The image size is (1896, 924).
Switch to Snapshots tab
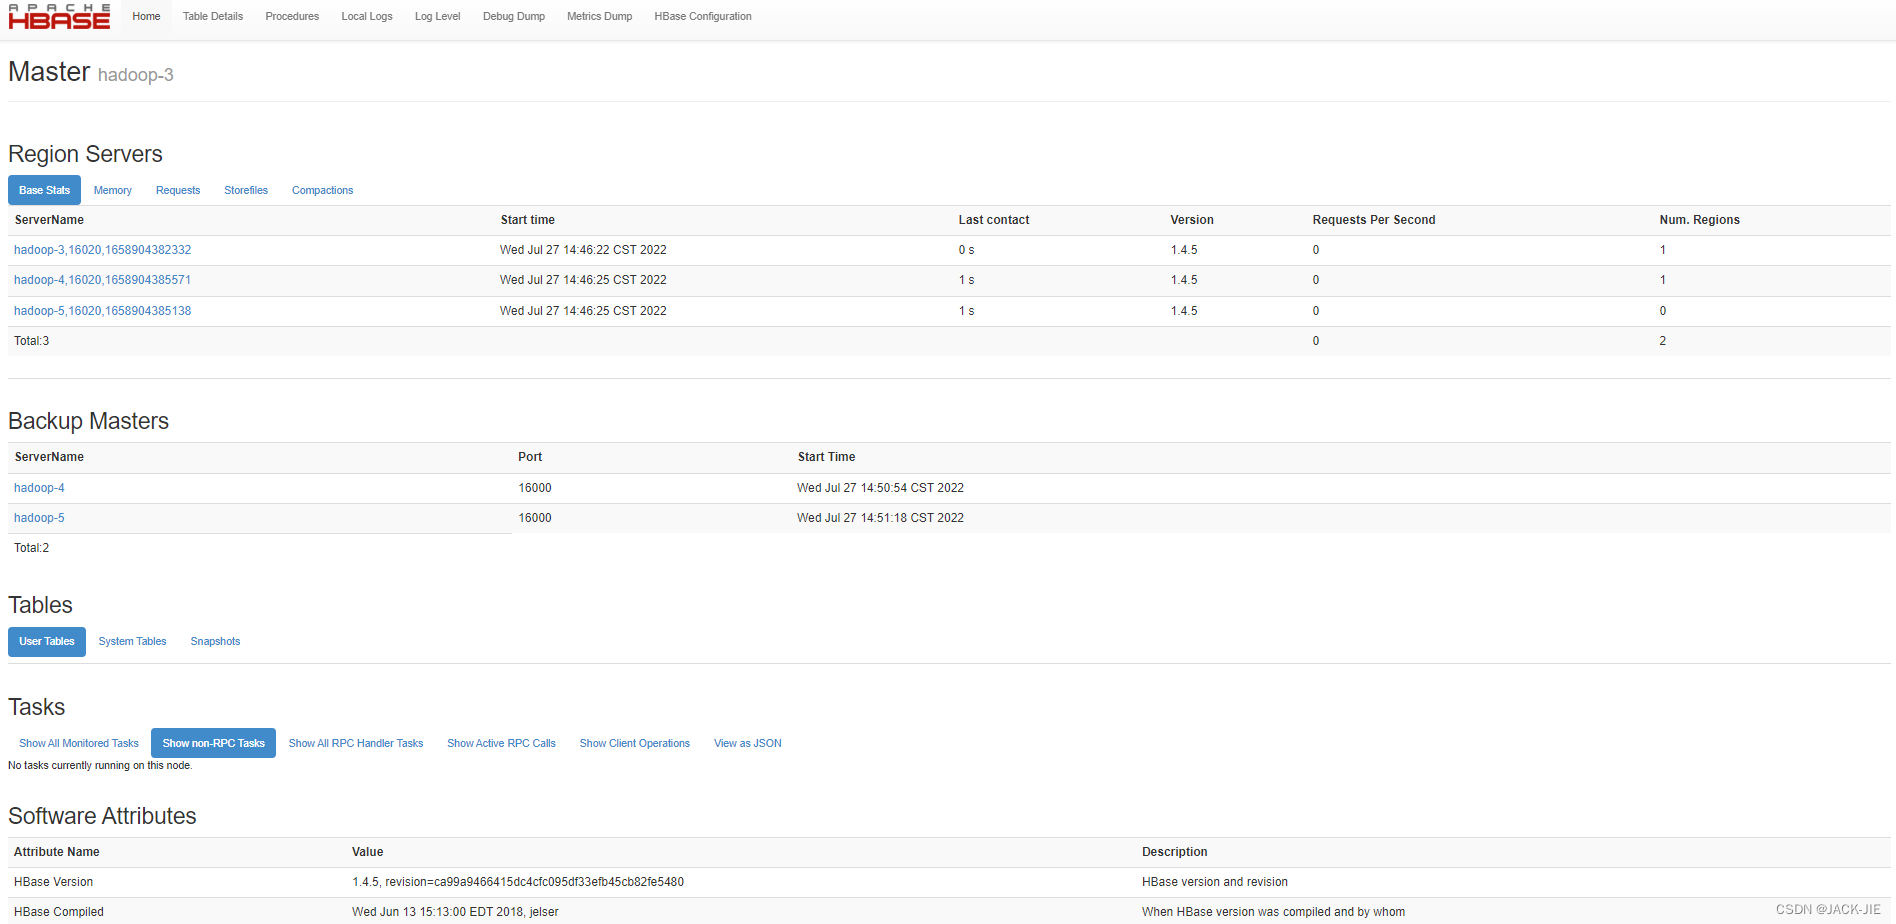[215, 642]
